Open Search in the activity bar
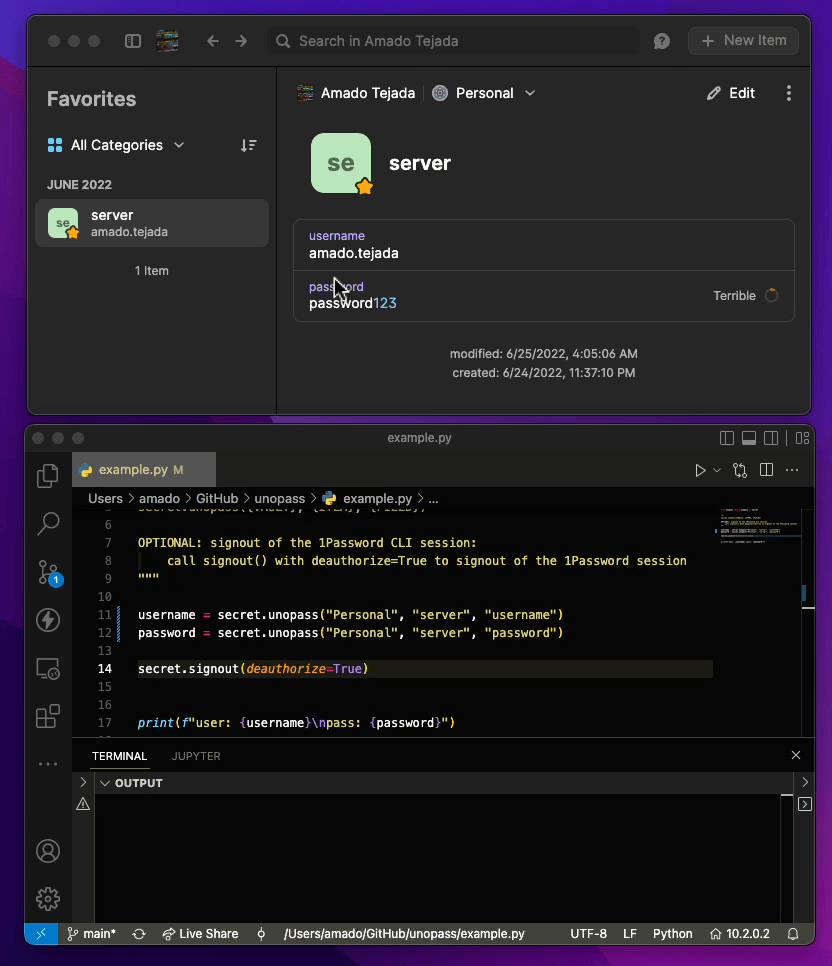This screenshot has height=966, width=832. 47,523
